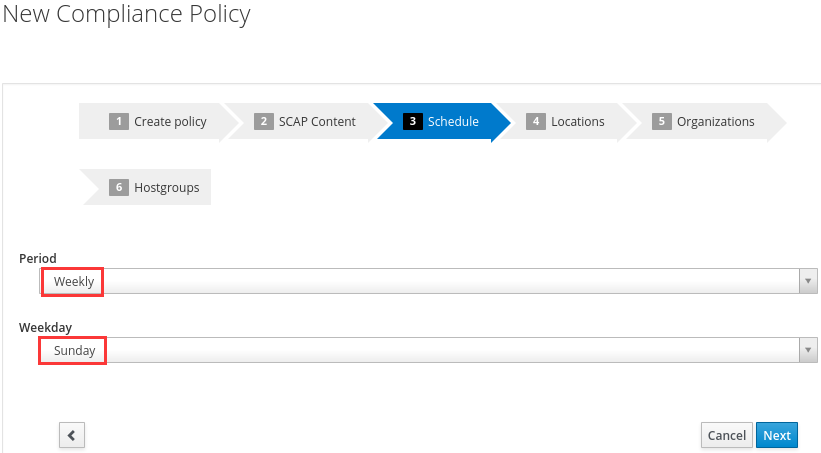Click the number 5 step badge

(661, 122)
